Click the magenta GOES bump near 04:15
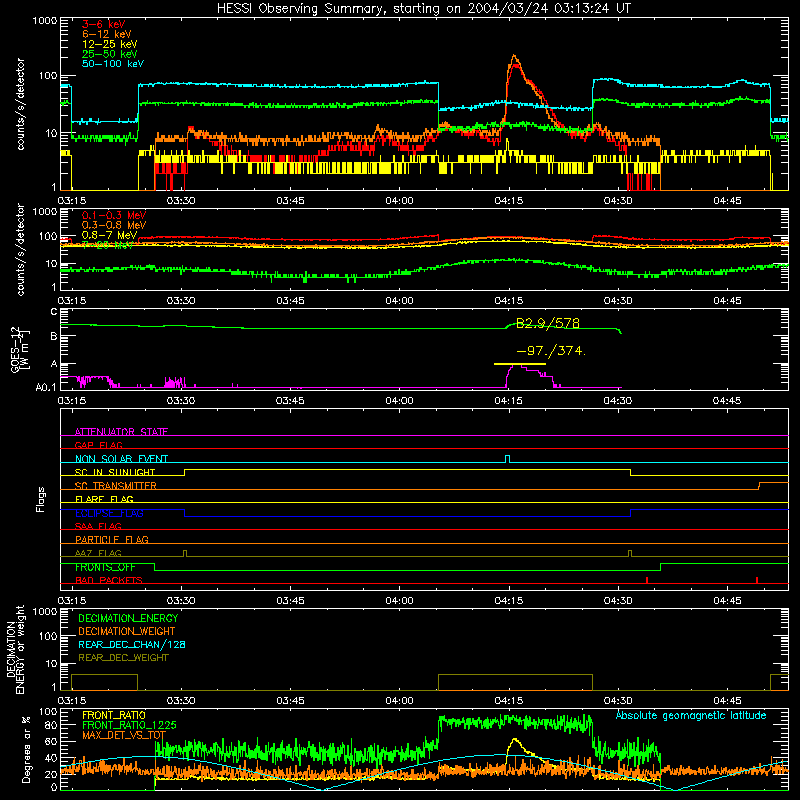The width and height of the screenshot is (800, 800). tap(530, 376)
